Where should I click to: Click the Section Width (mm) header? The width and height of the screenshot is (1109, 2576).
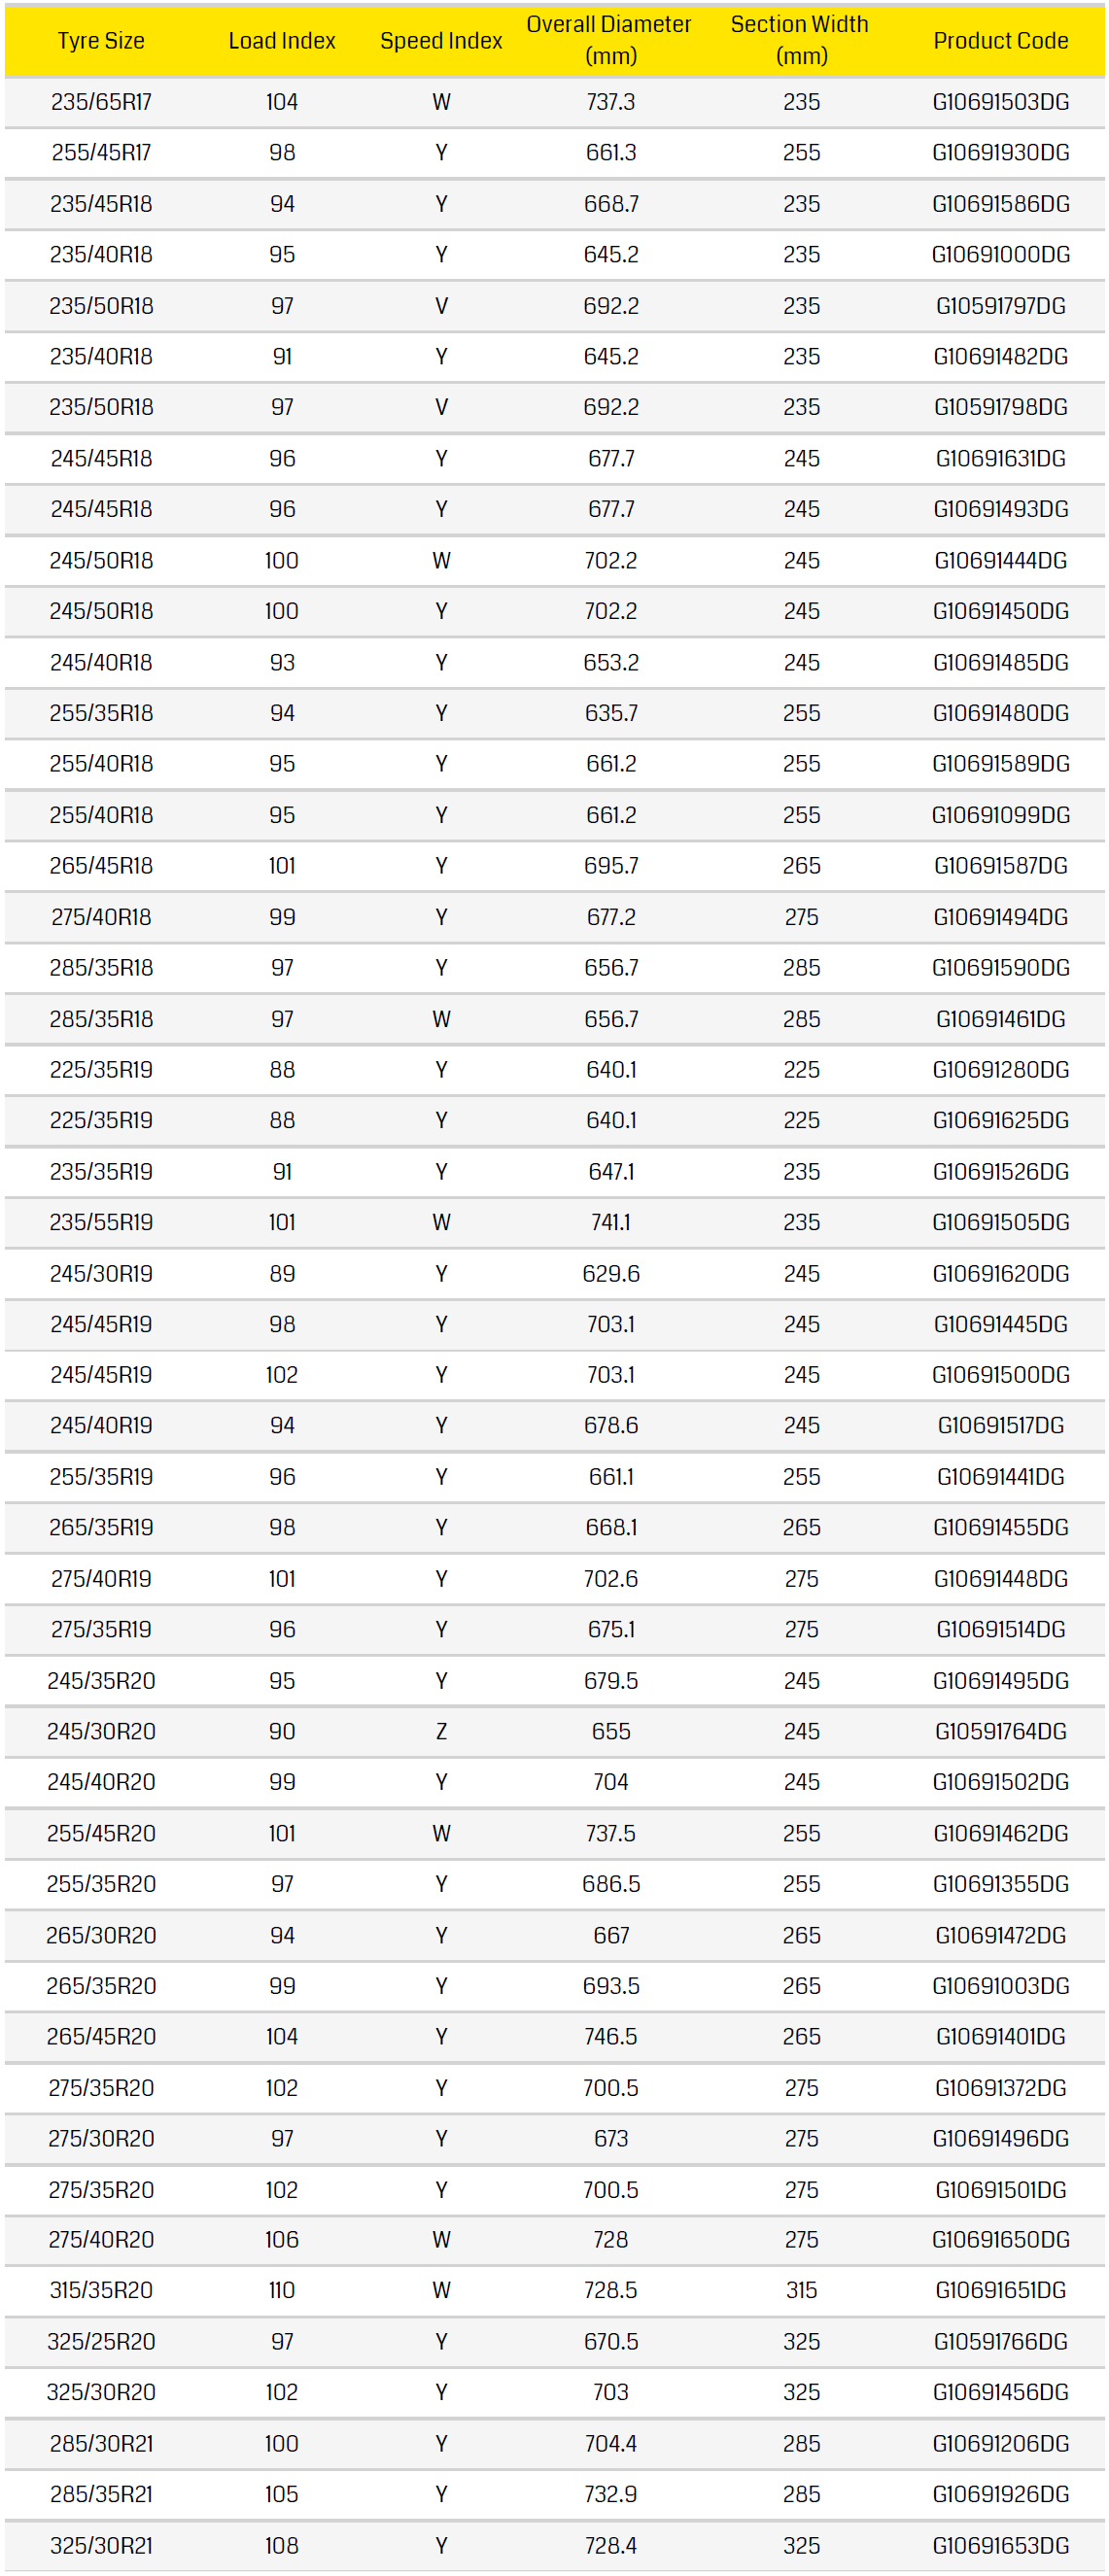800,40
